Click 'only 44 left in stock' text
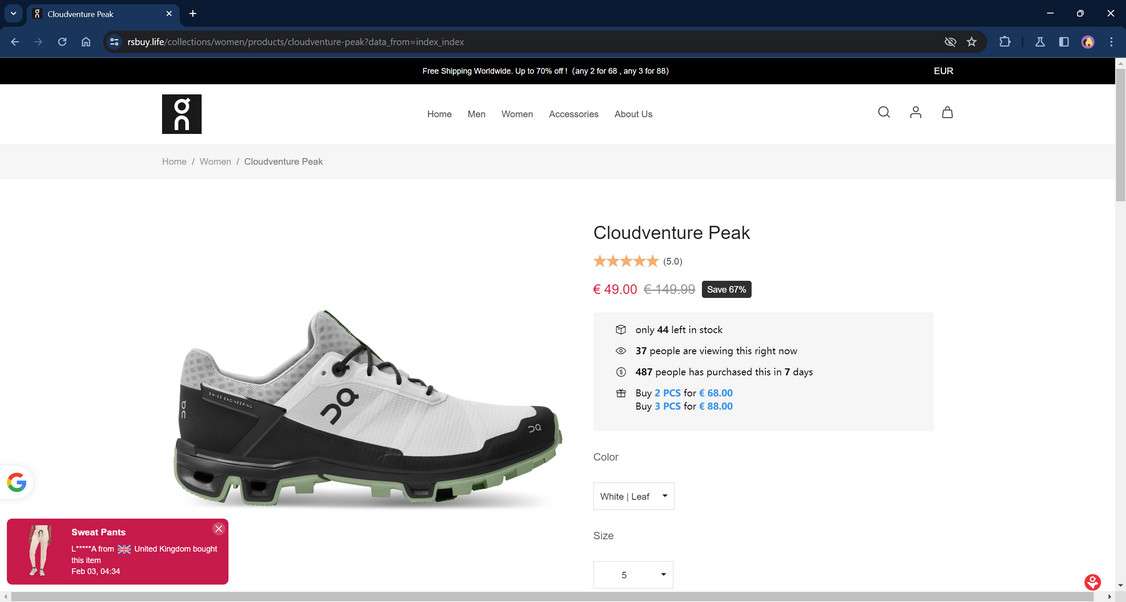The image size is (1126, 602). pos(679,330)
